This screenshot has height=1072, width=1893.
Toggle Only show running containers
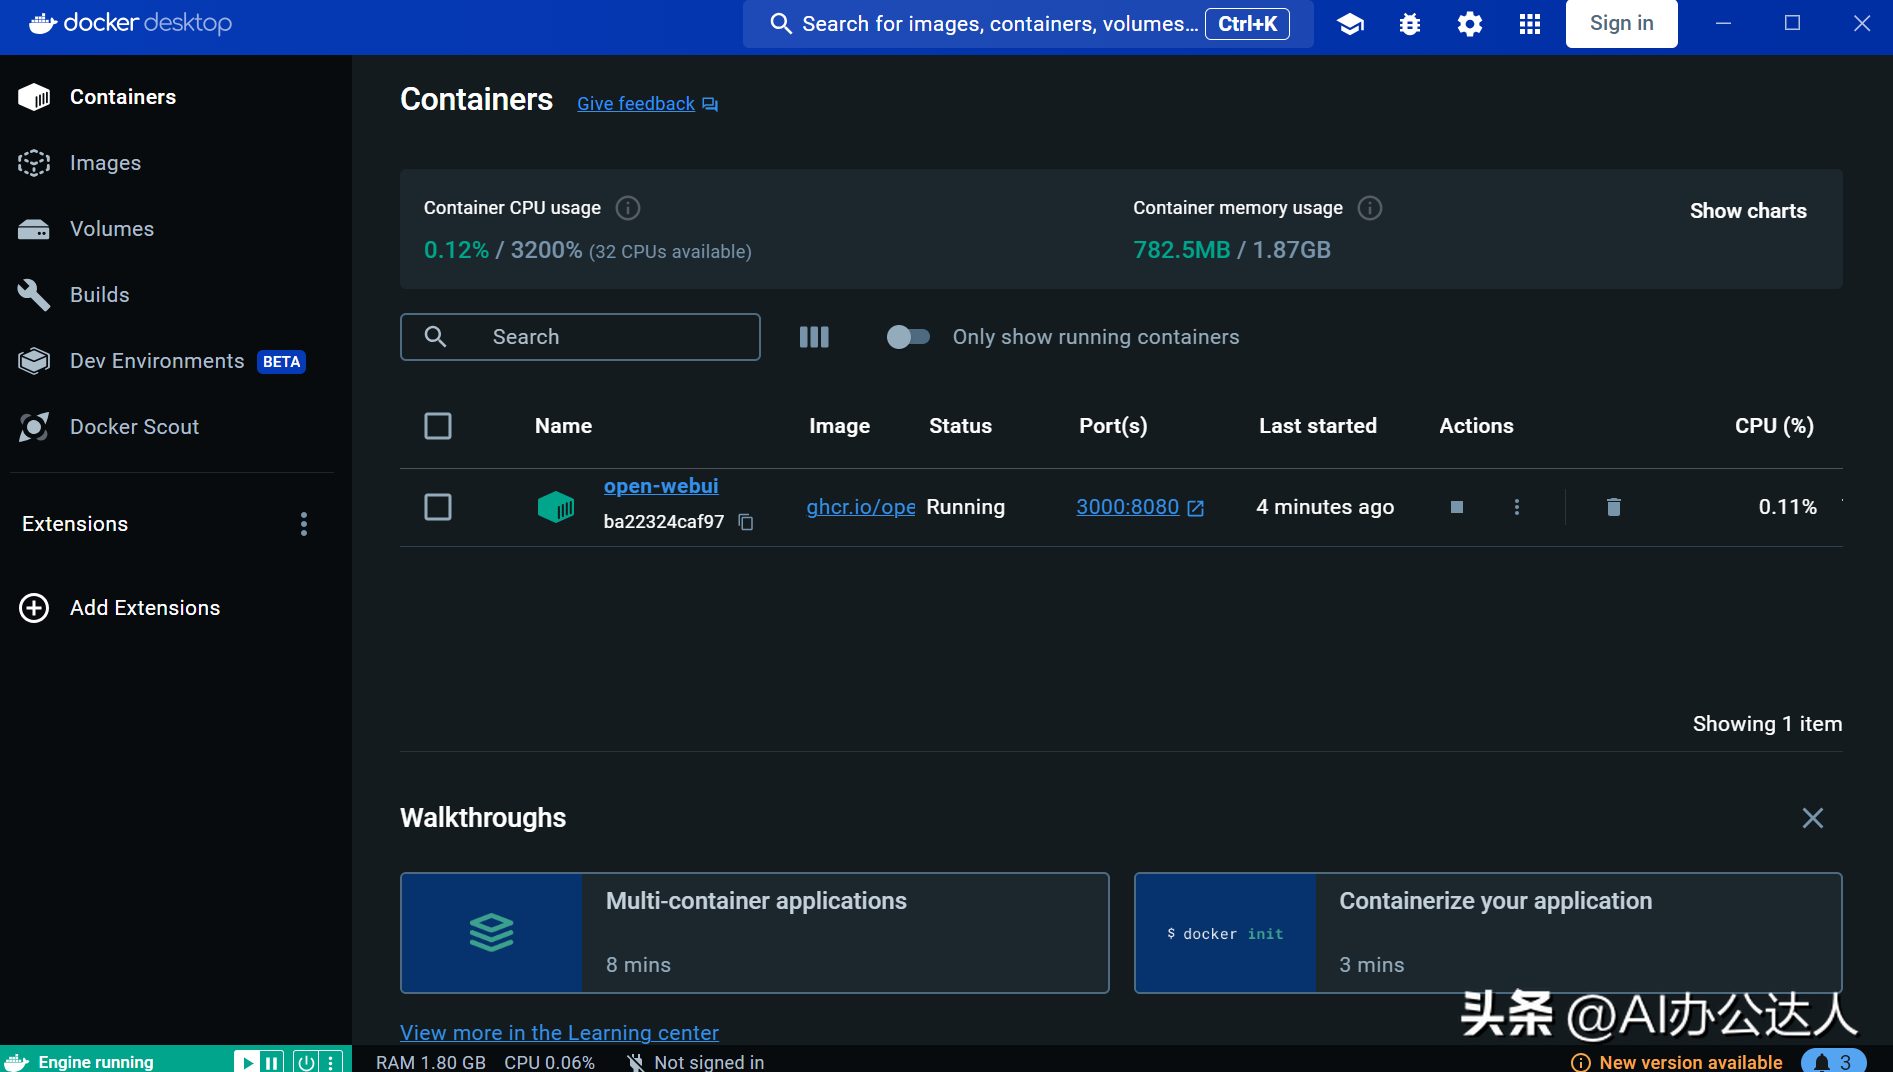coord(908,337)
